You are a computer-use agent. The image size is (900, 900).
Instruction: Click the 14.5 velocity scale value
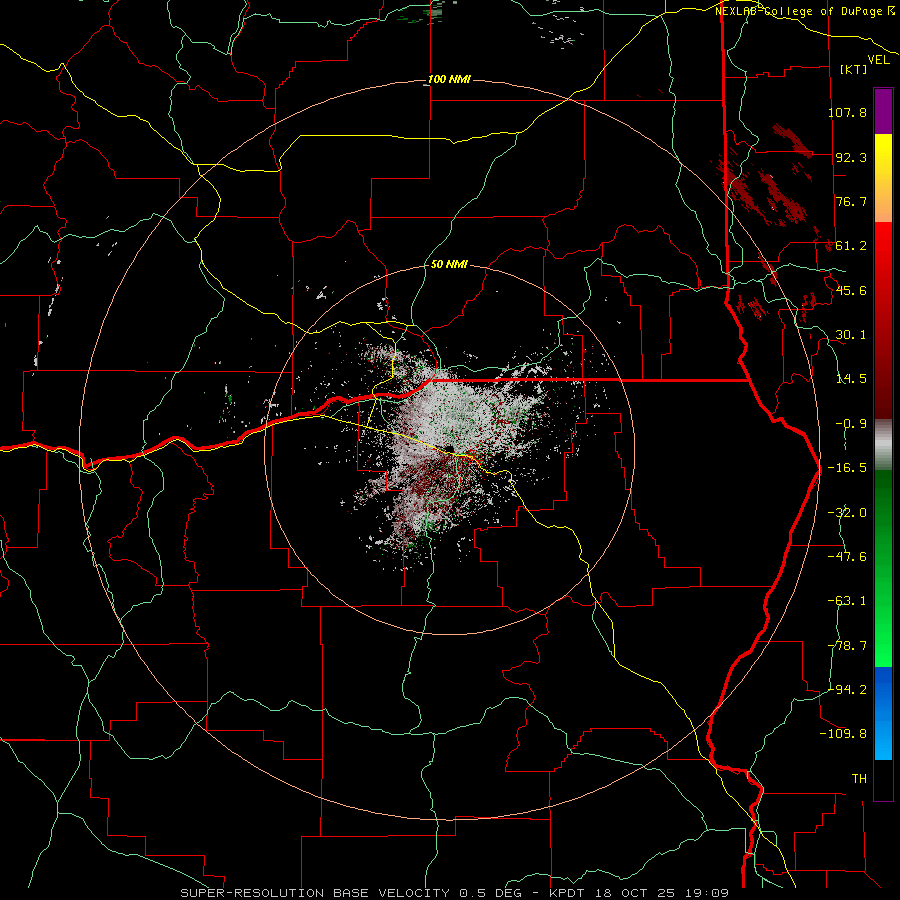tap(851, 379)
